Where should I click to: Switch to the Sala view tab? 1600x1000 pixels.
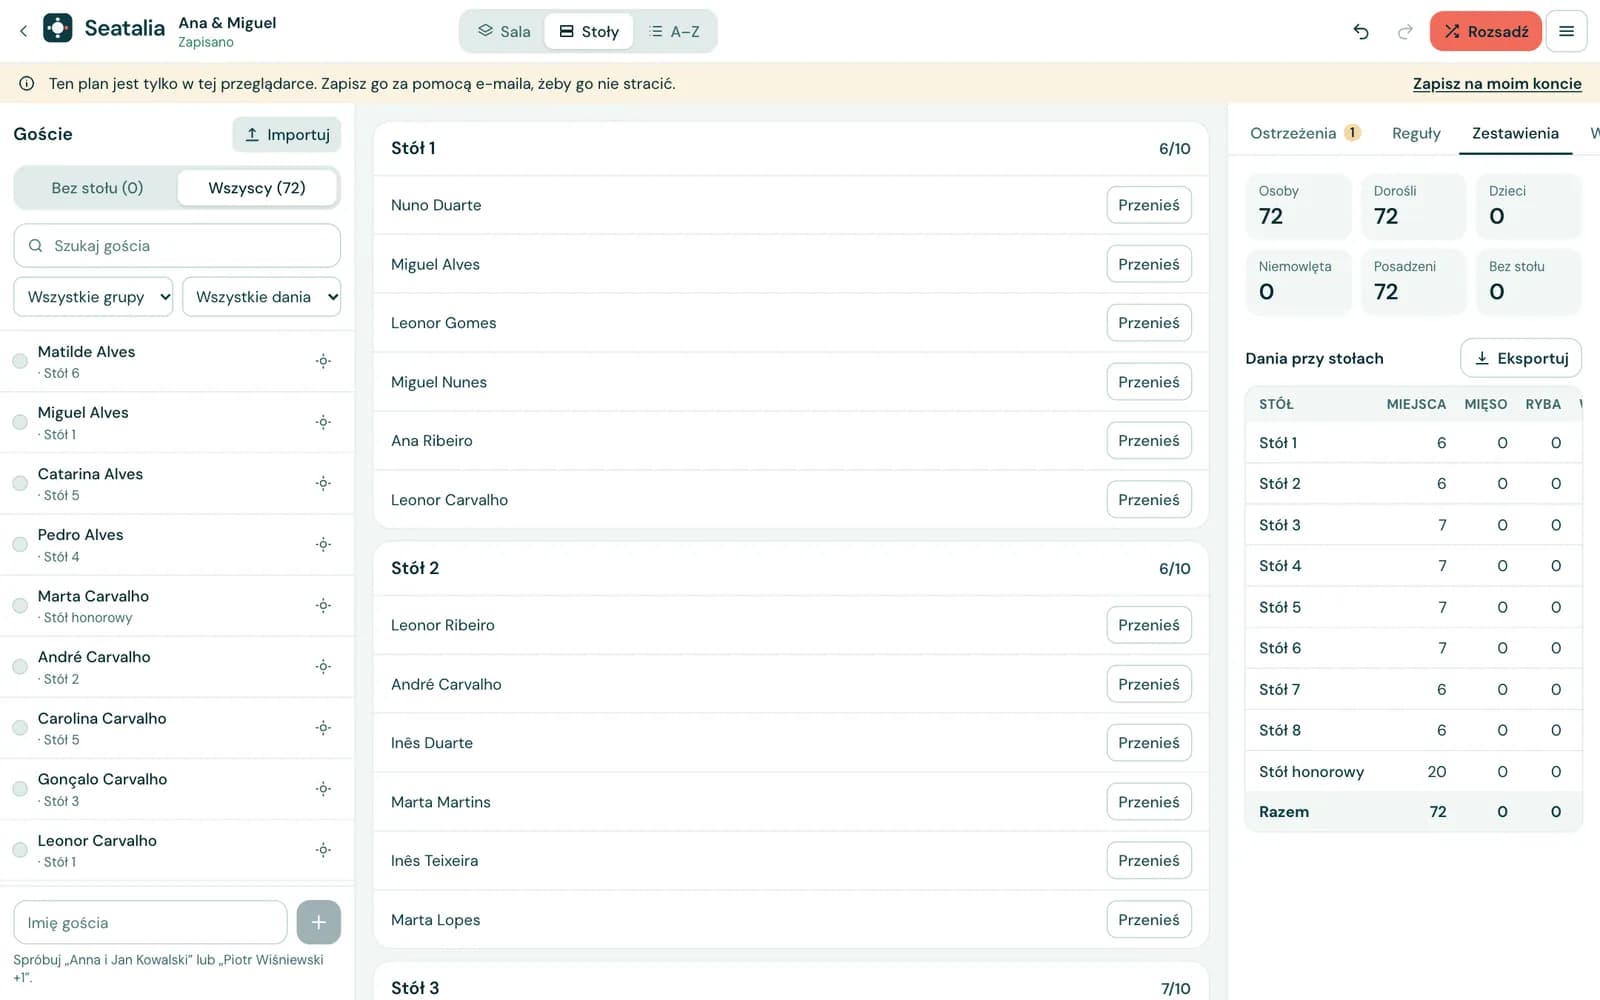[x=503, y=31]
